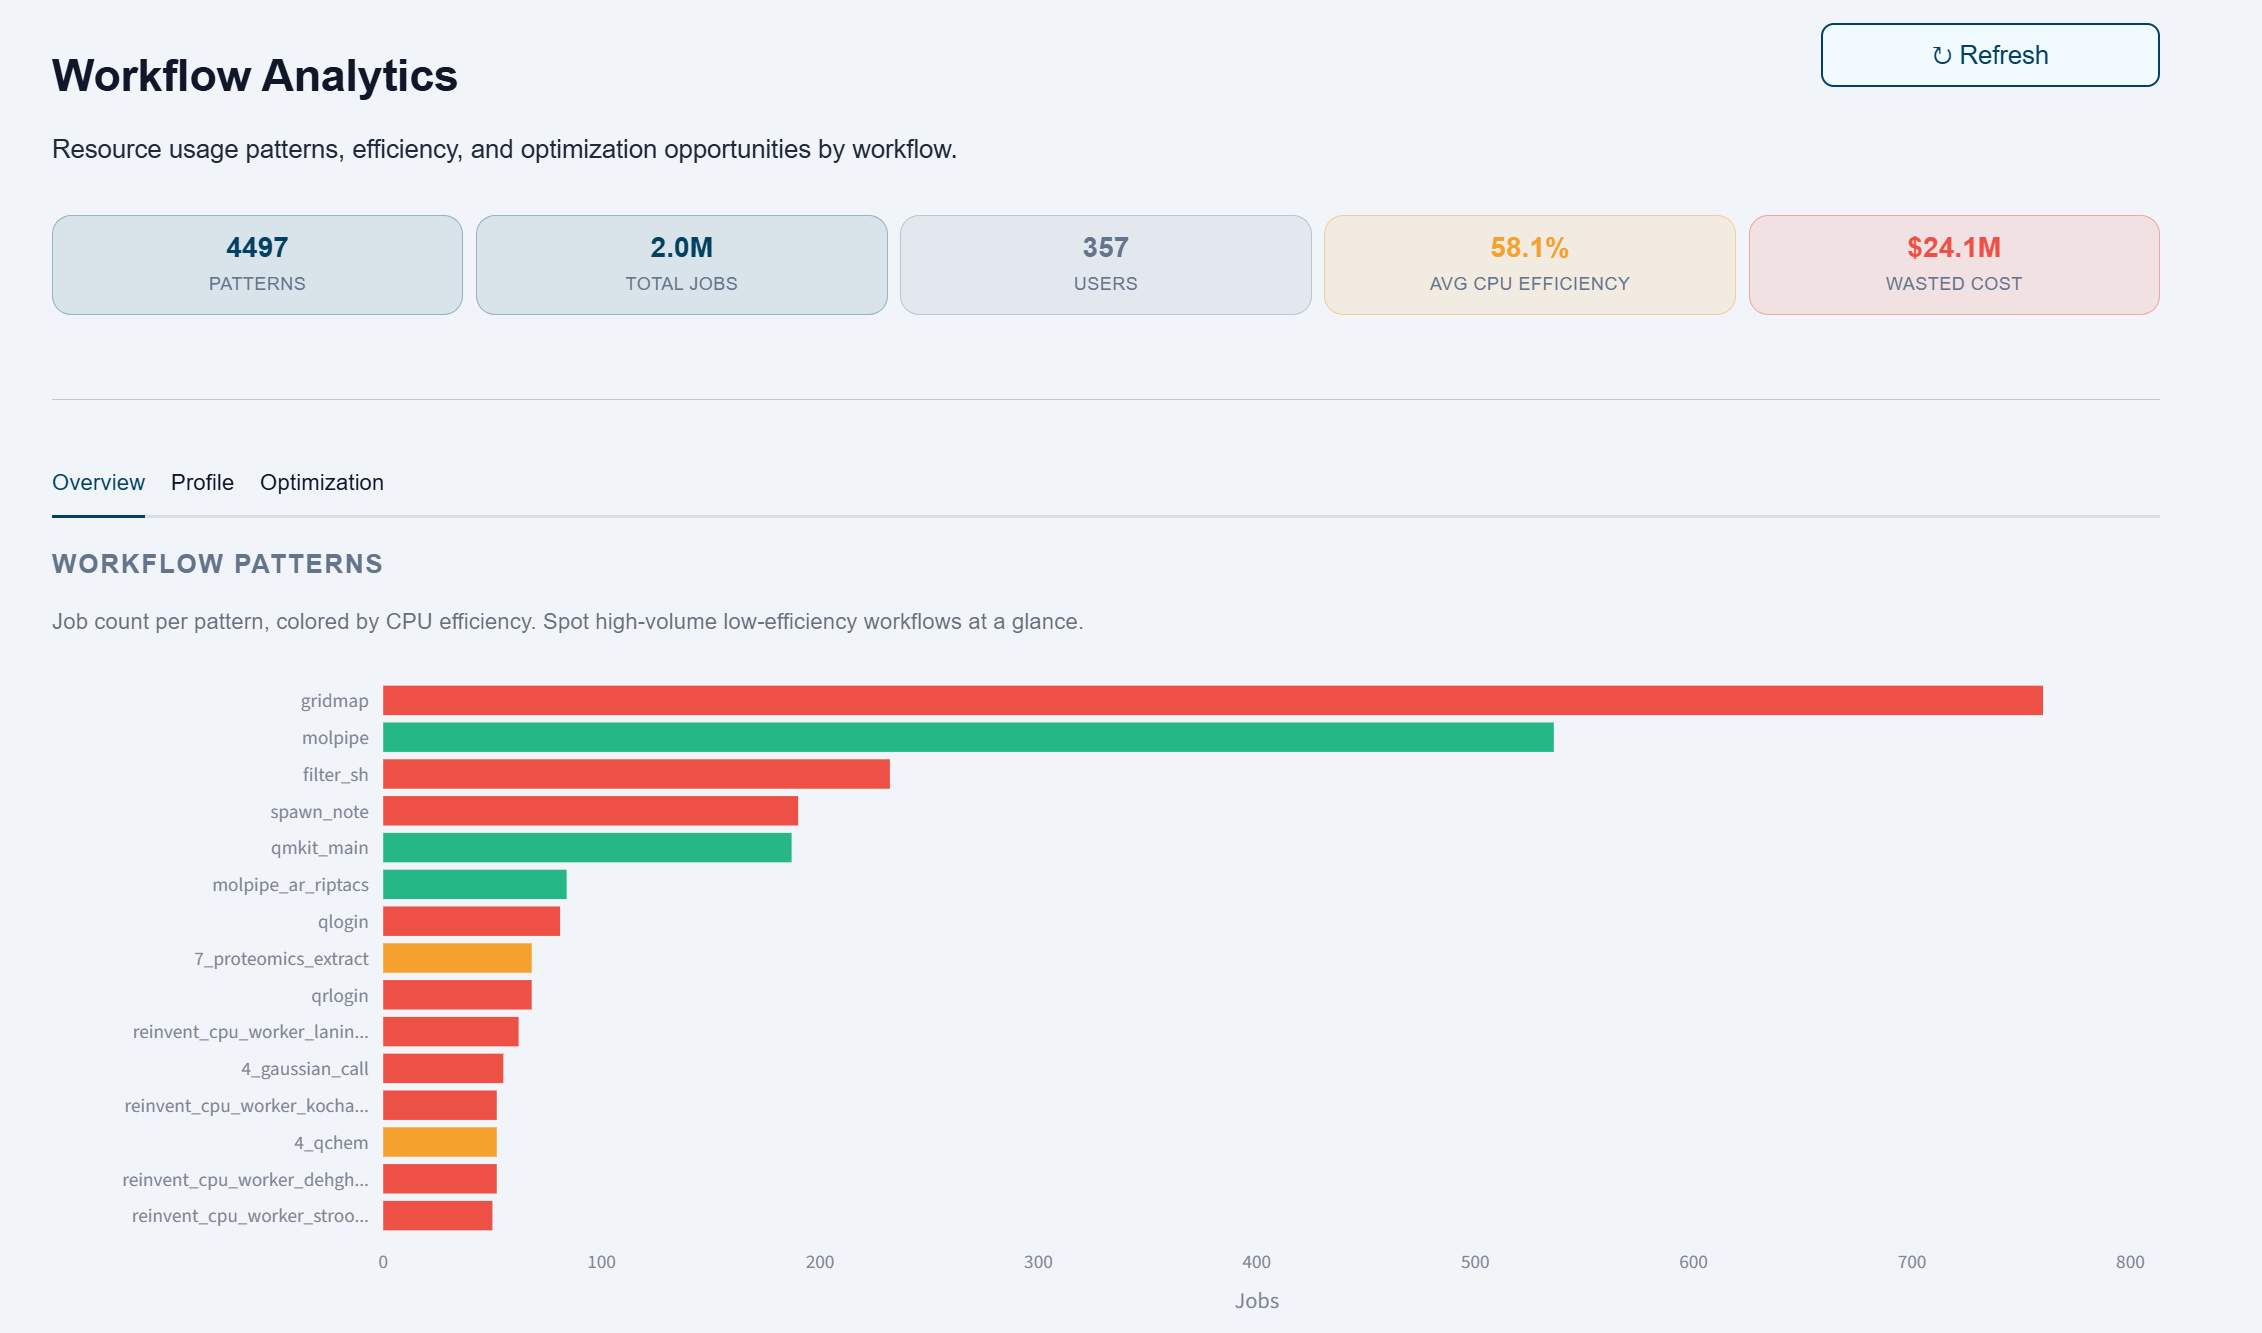
Task: Click the filter_sh axis label
Action: coord(335,775)
